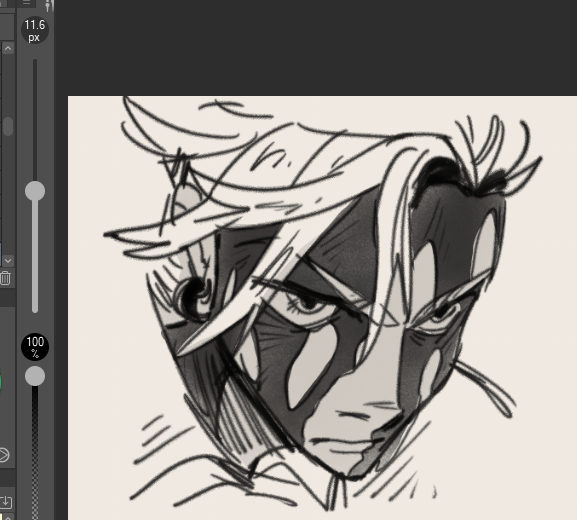The width and height of the screenshot is (577, 520).
Task: Click the 100 % opacity indicator
Action: [x=35, y=347]
